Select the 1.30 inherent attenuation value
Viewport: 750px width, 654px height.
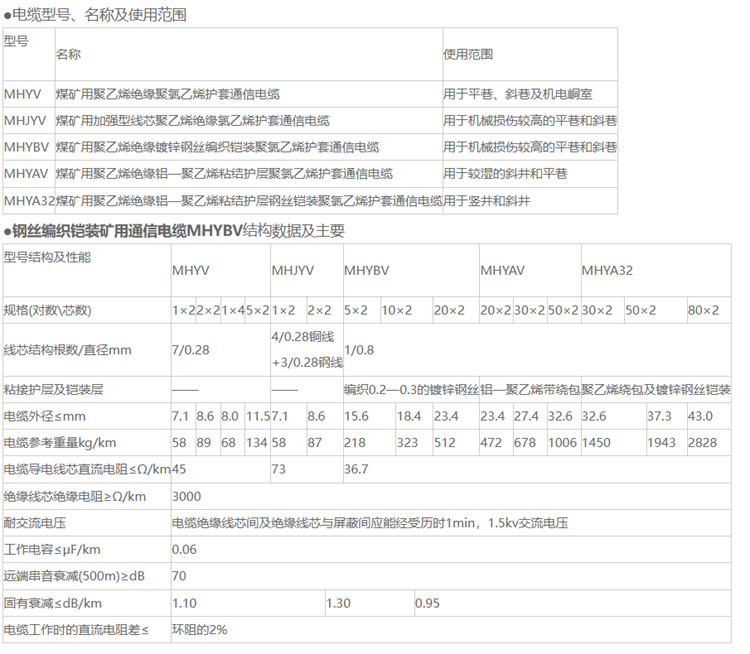pyautogui.click(x=339, y=603)
